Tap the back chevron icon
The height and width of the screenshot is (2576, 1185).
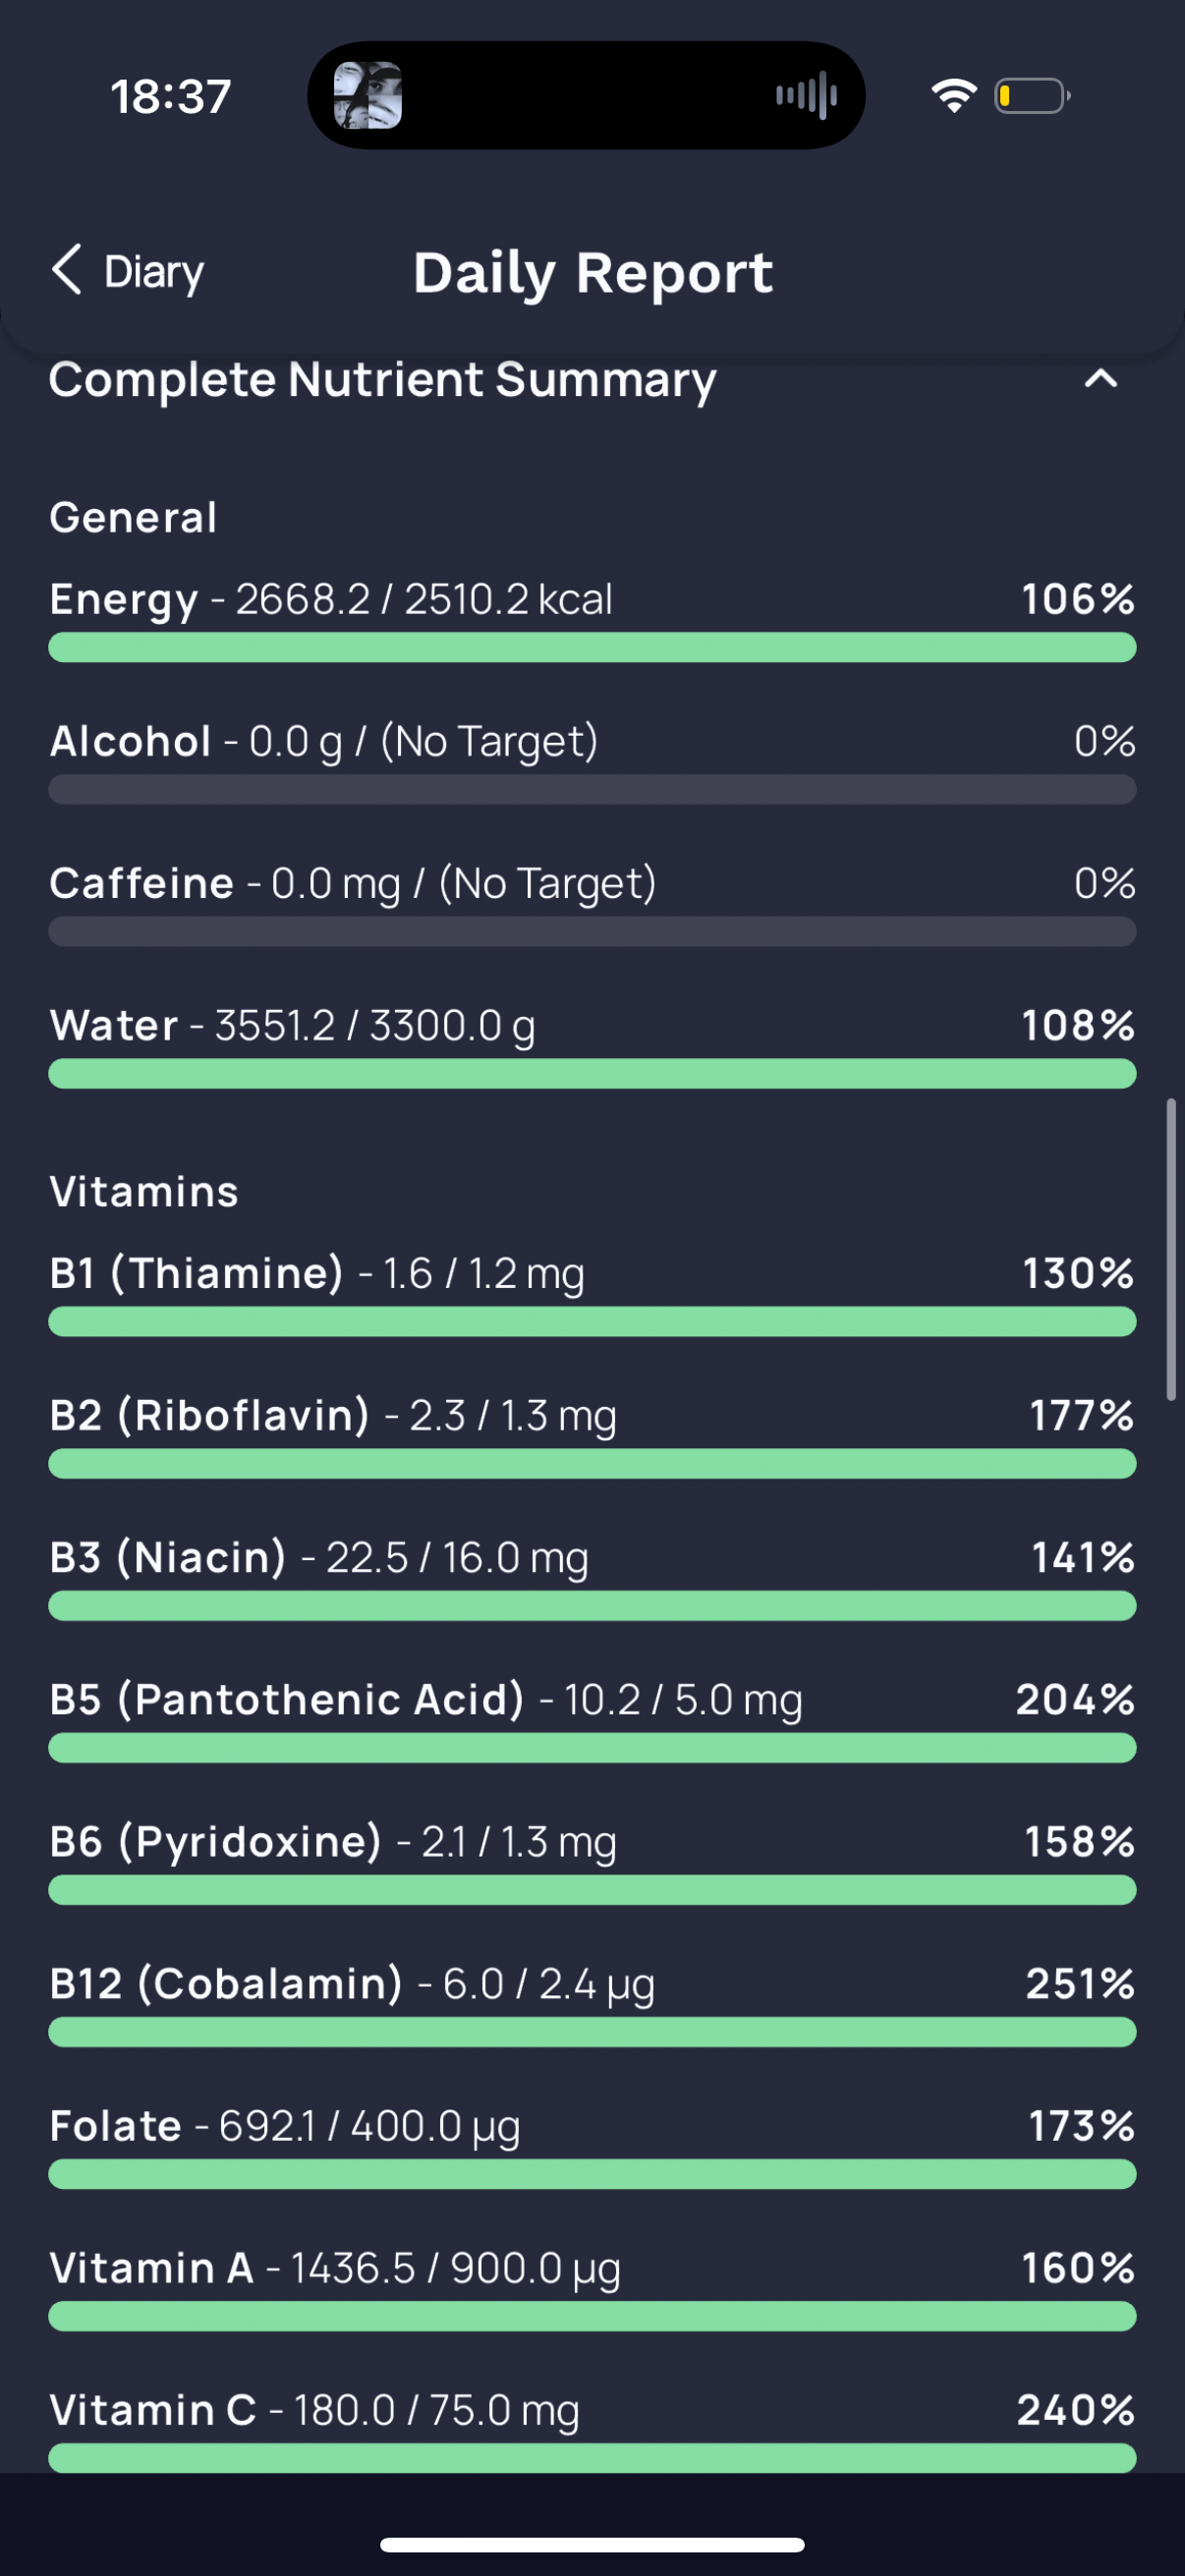click(66, 270)
